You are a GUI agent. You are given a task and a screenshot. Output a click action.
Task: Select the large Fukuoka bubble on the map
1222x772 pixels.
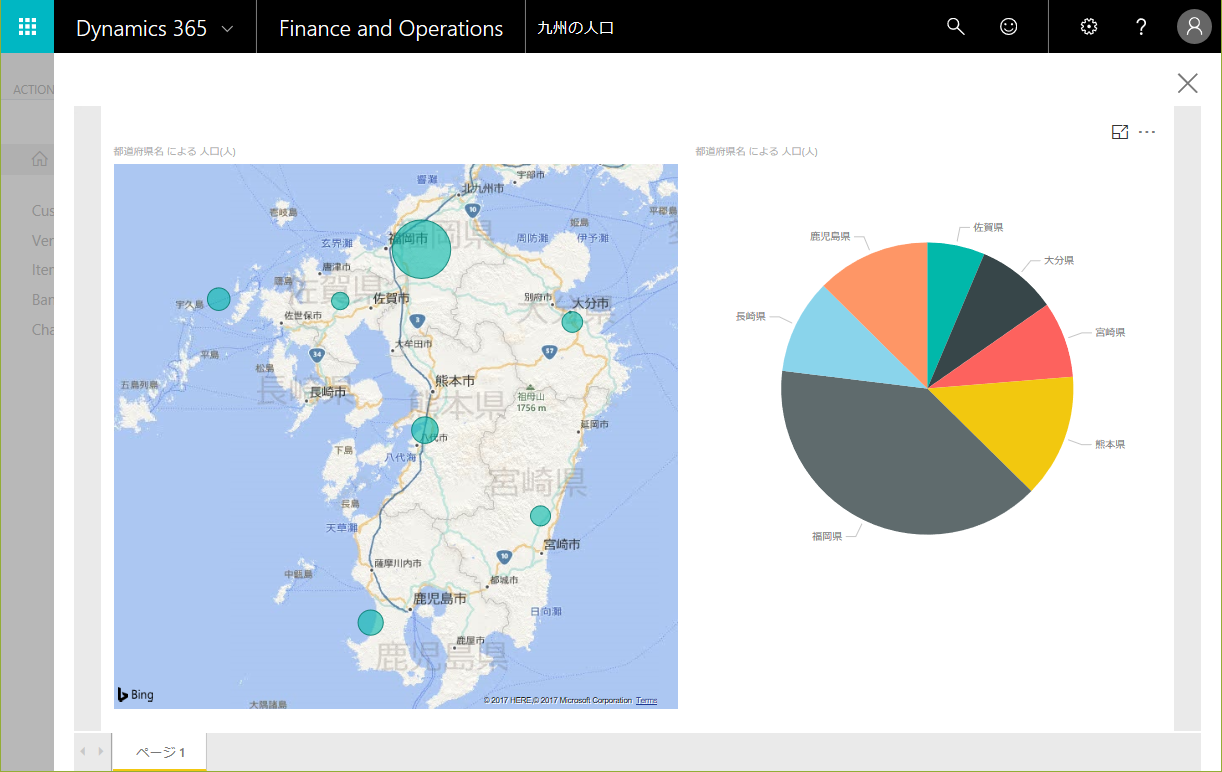(421, 249)
